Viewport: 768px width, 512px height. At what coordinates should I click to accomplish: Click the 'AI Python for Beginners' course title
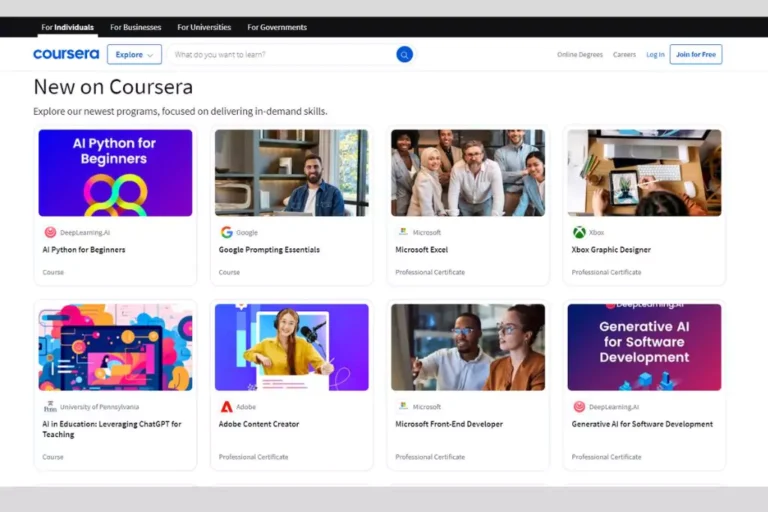click(84, 250)
